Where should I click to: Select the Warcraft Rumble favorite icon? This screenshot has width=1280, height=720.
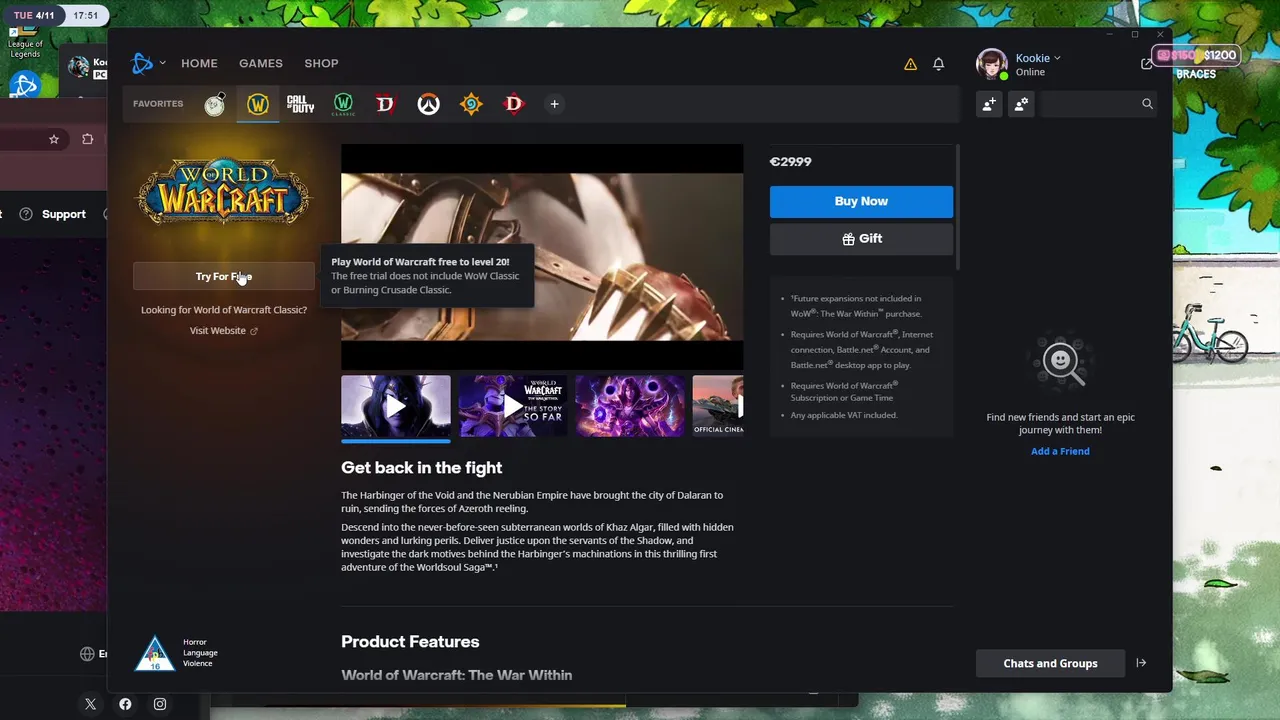click(215, 104)
